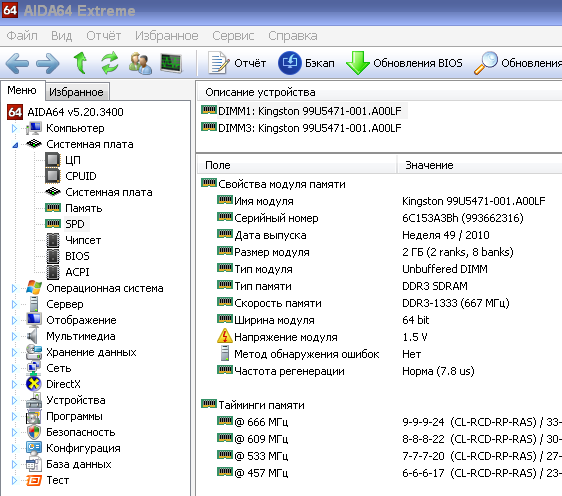562x496 pixels.
Task: Expand the Хранение данных tree node
Action: coord(14,352)
